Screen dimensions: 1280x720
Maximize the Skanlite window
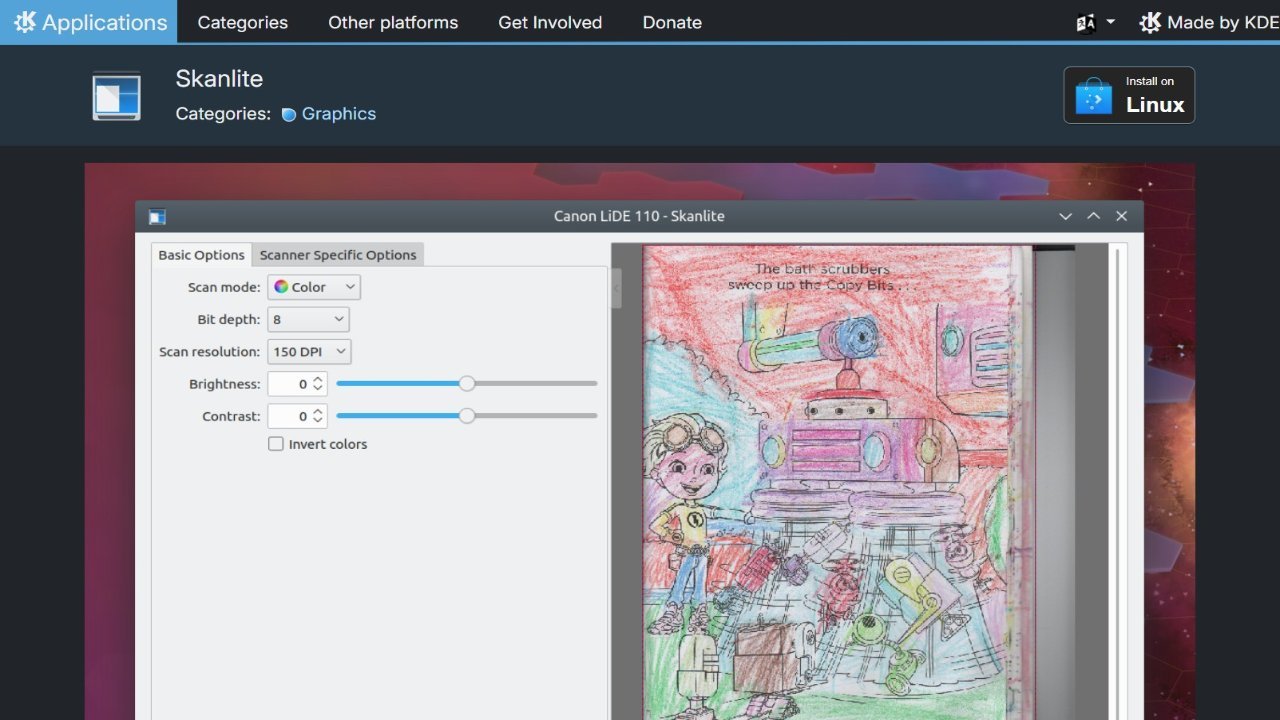[x=1094, y=216]
